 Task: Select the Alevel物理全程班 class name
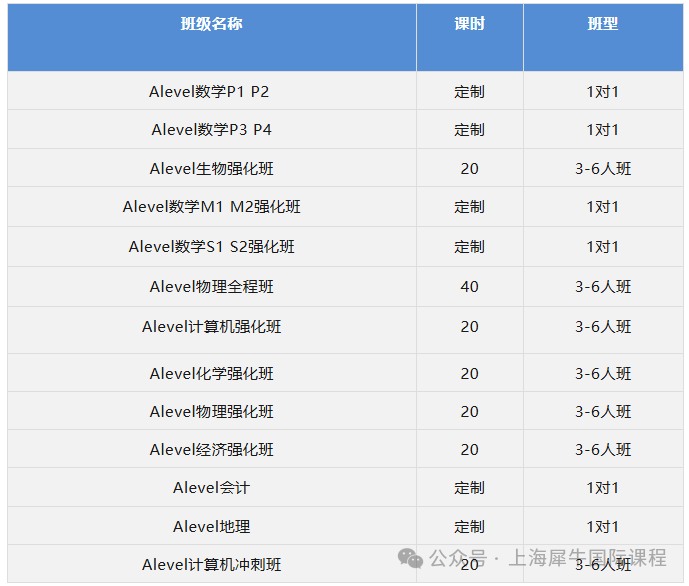click(x=211, y=287)
